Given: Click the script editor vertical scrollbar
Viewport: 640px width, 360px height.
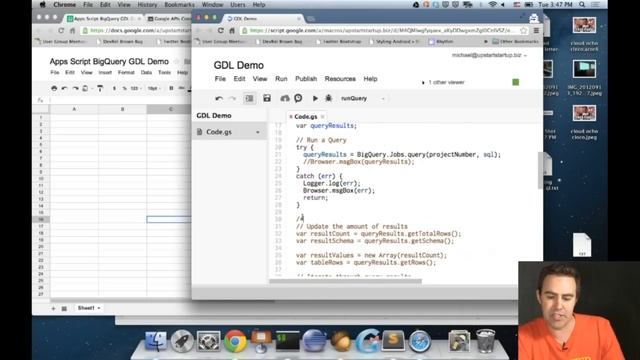Looking at the screenshot, I should (540, 170).
